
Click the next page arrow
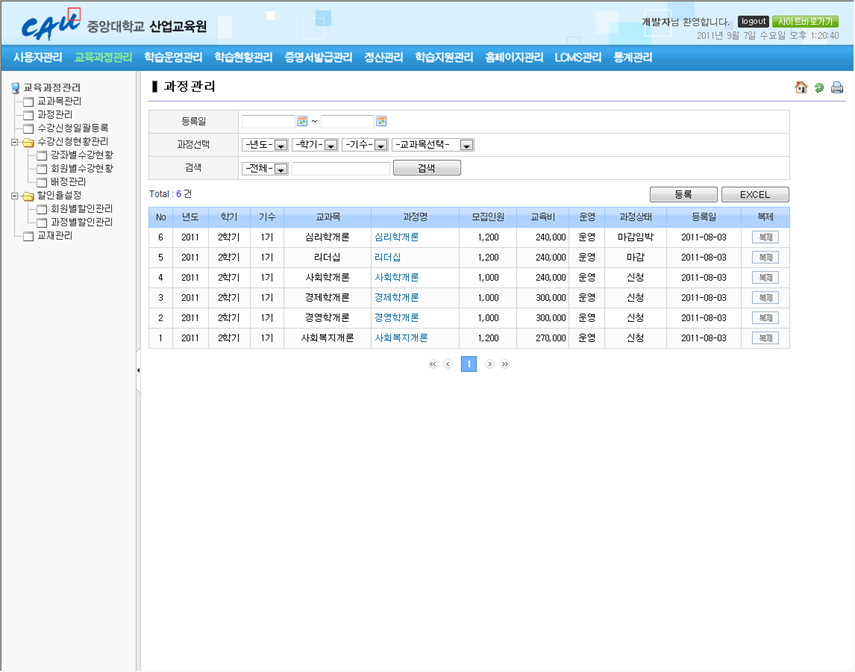tap(490, 364)
